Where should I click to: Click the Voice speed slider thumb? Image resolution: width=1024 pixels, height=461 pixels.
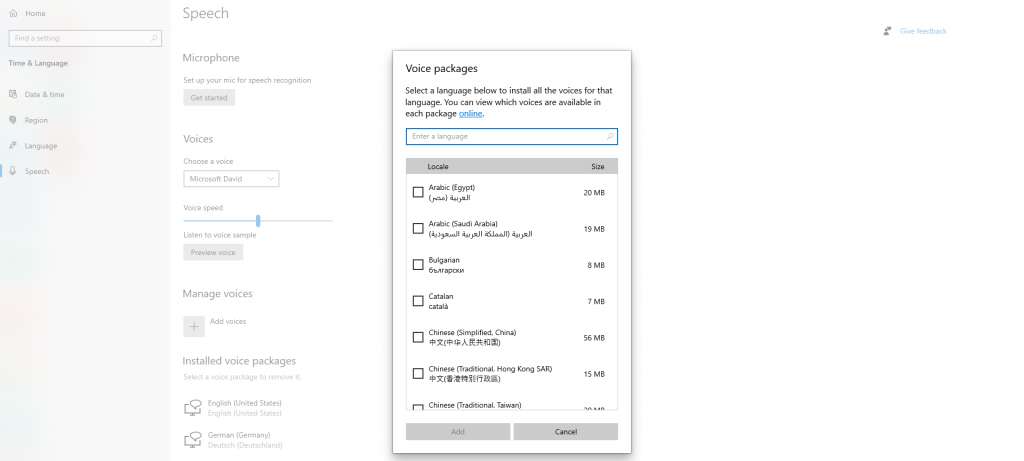click(x=258, y=221)
